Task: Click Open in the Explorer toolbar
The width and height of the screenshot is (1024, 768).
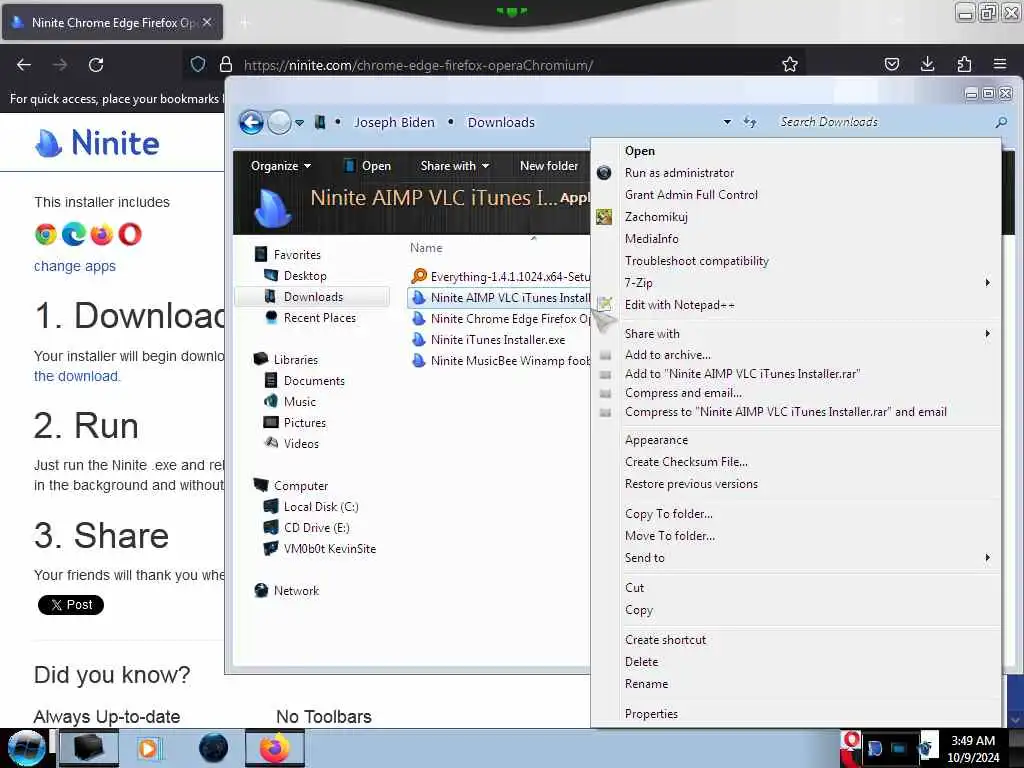Action: click(x=368, y=166)
